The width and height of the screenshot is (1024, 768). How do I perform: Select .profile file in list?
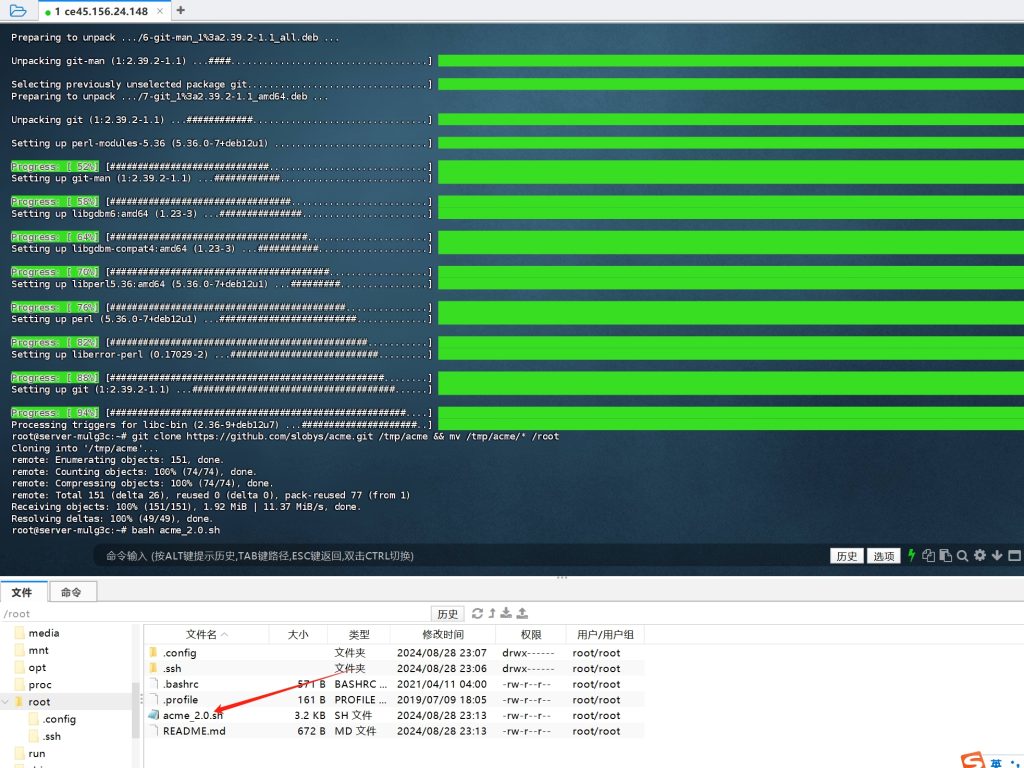tap(180, 699)
